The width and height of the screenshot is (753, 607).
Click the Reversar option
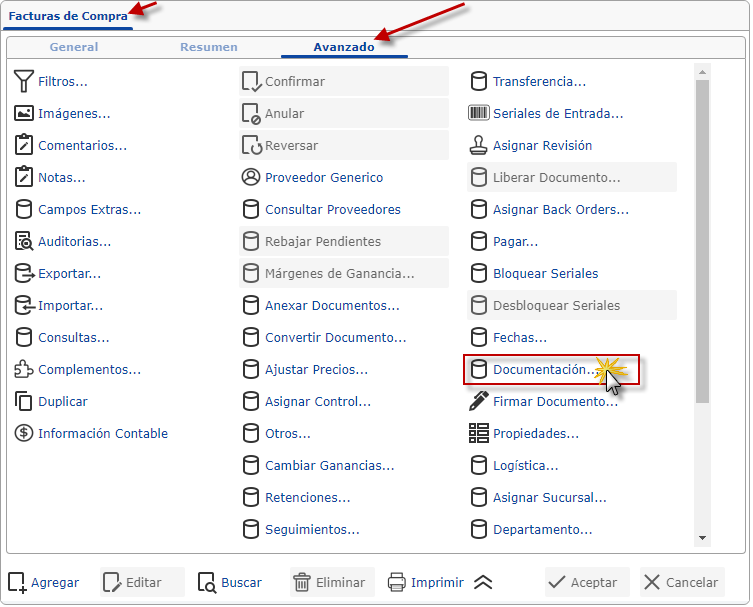pyautogui.click(x=344, y=145)
